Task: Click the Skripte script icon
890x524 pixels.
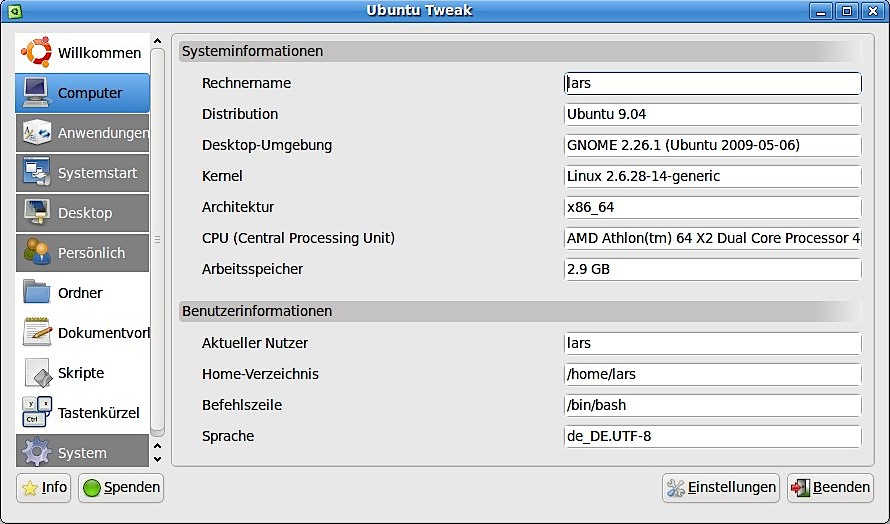Action: click(37, 373)
